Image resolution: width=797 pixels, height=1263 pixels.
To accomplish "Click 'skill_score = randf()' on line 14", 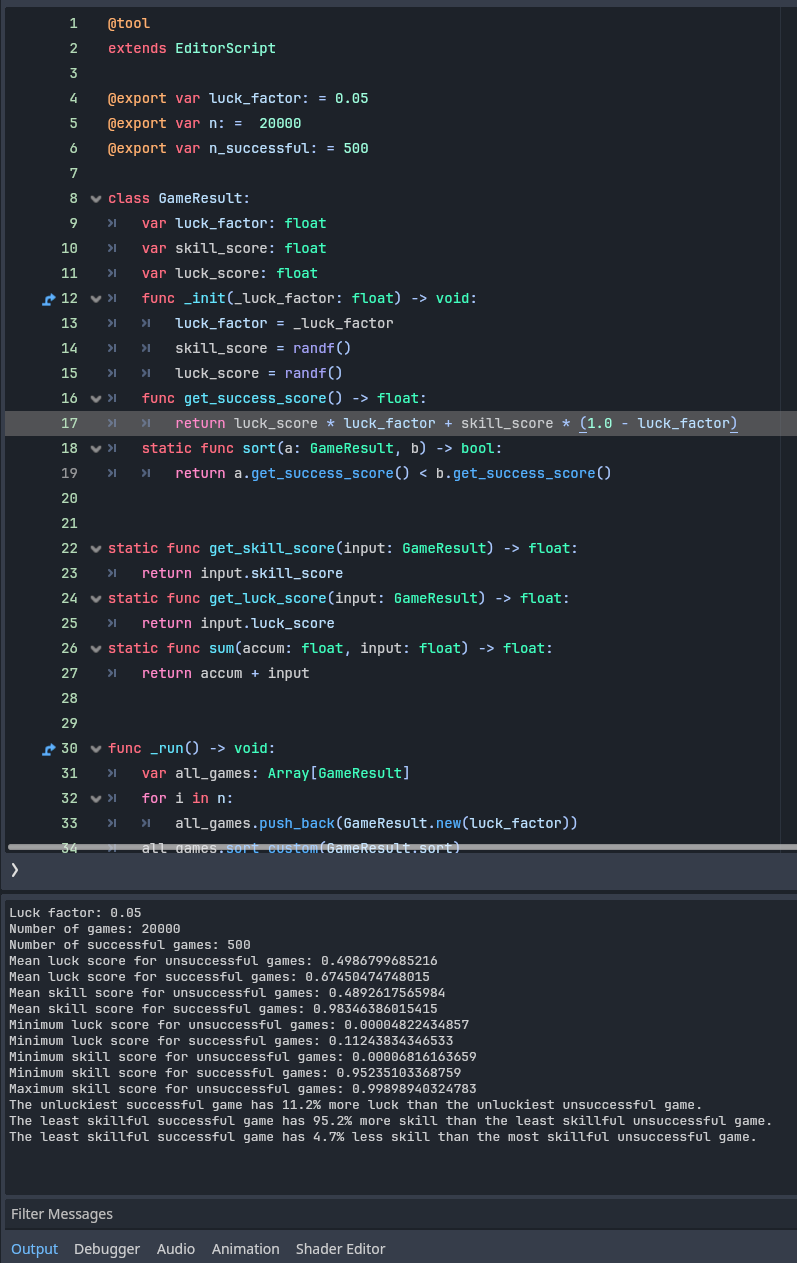I will (x=263, y=348).
